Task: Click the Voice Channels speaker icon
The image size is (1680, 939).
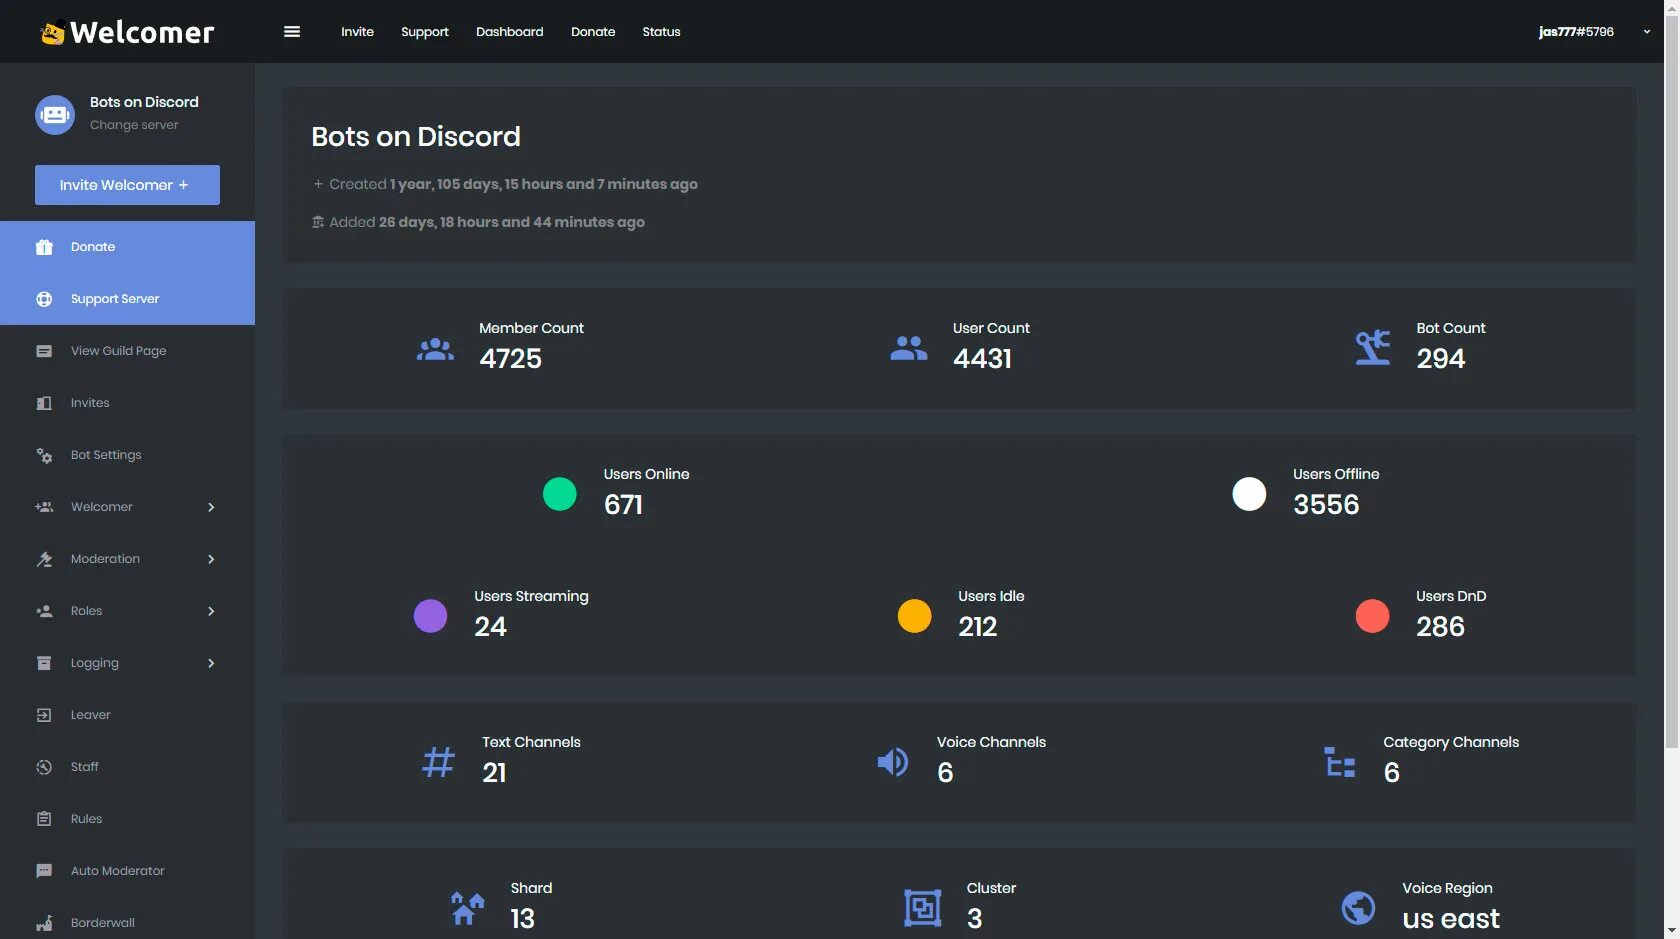Action: tap(893, 762)
